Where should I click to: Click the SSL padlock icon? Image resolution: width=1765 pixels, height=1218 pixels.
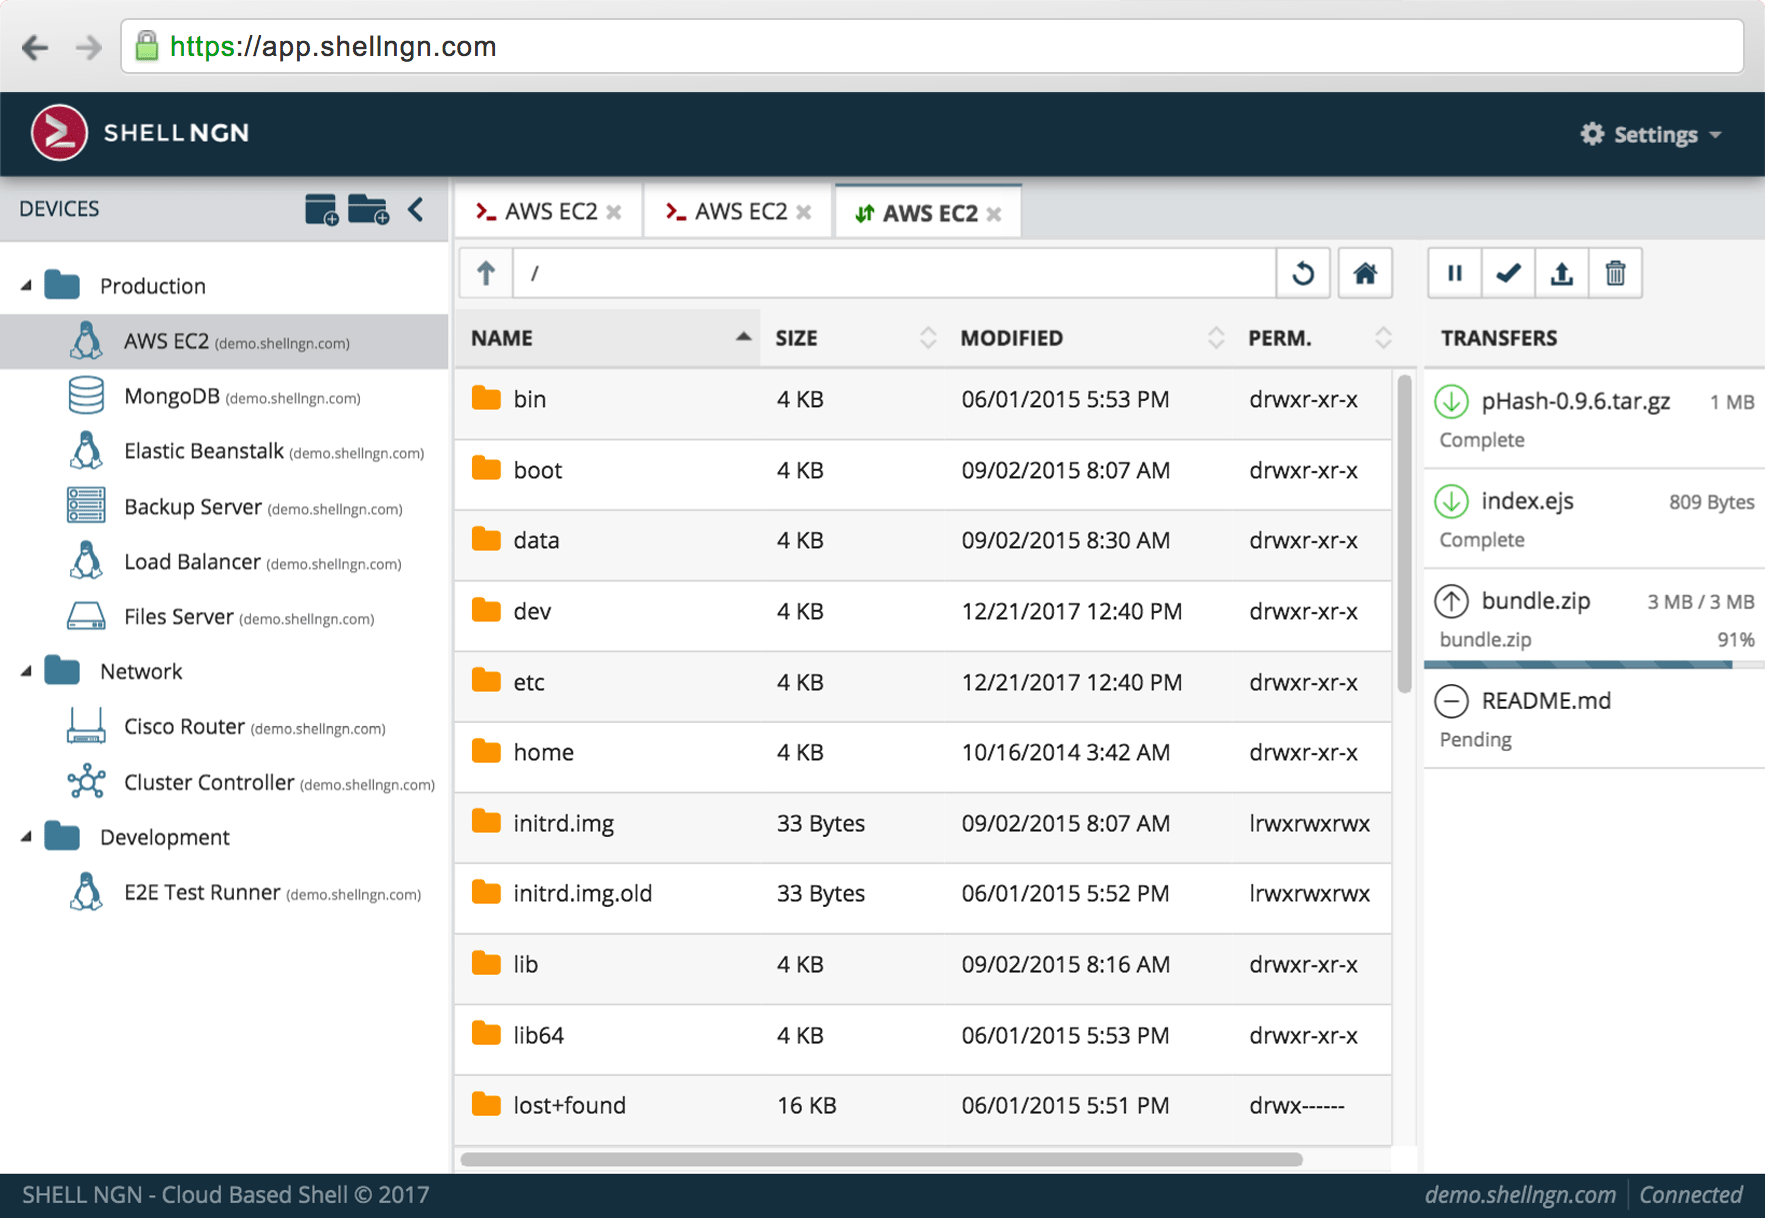[147, 45]
